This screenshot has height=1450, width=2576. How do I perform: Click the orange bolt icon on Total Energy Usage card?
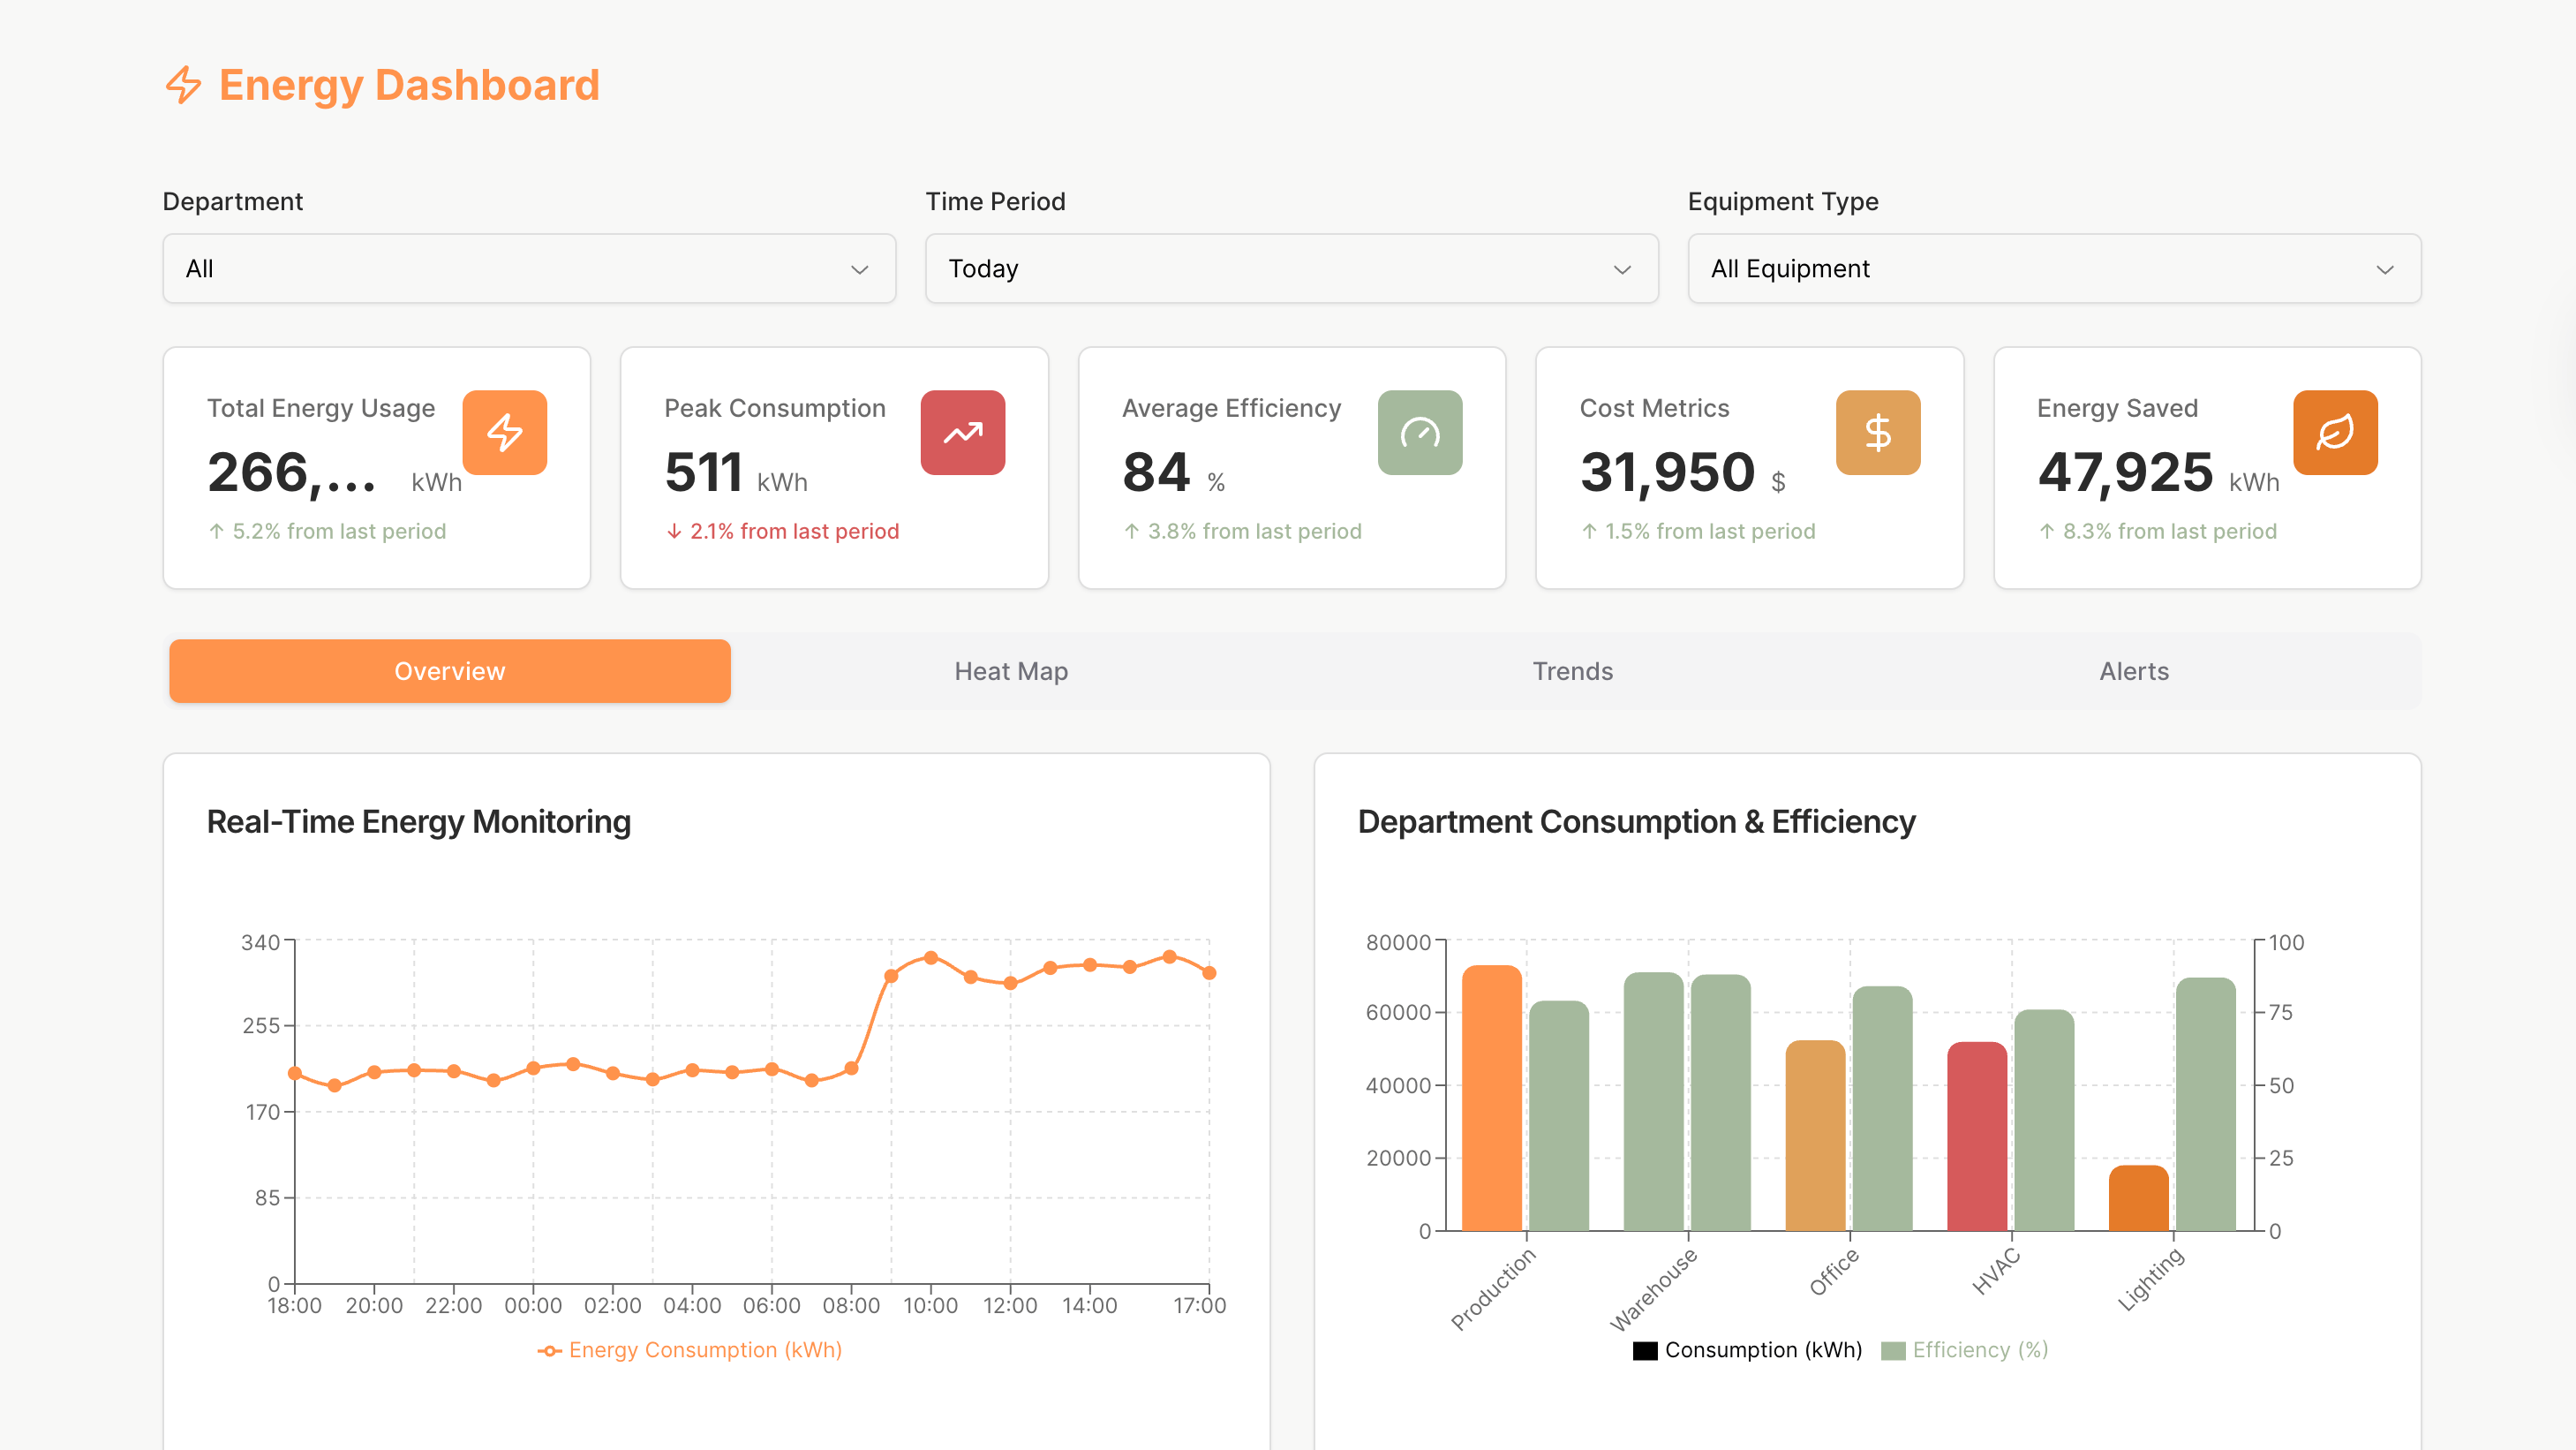click(x=505, y=432)
